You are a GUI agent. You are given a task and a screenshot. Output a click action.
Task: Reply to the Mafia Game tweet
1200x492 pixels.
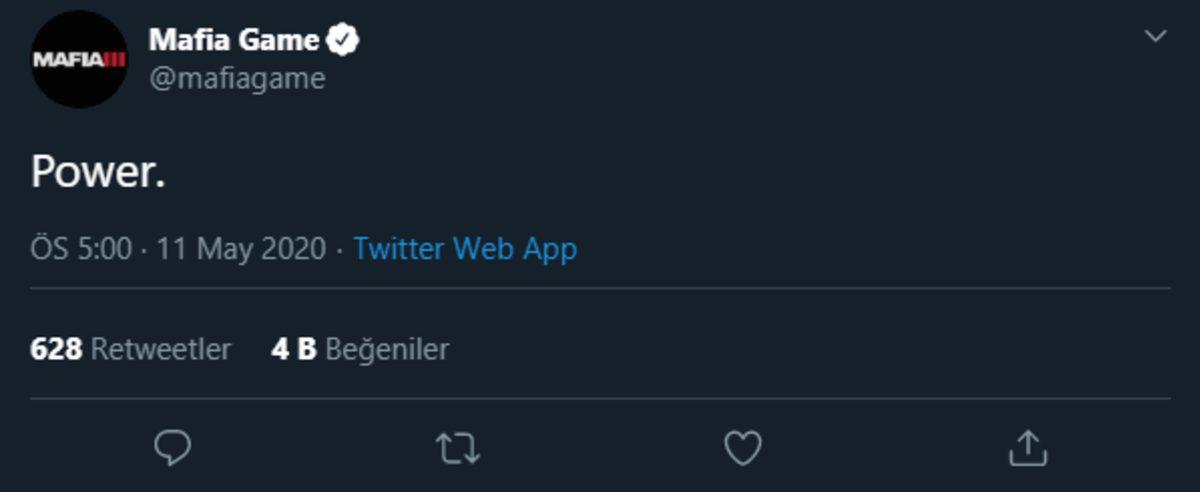172,449
